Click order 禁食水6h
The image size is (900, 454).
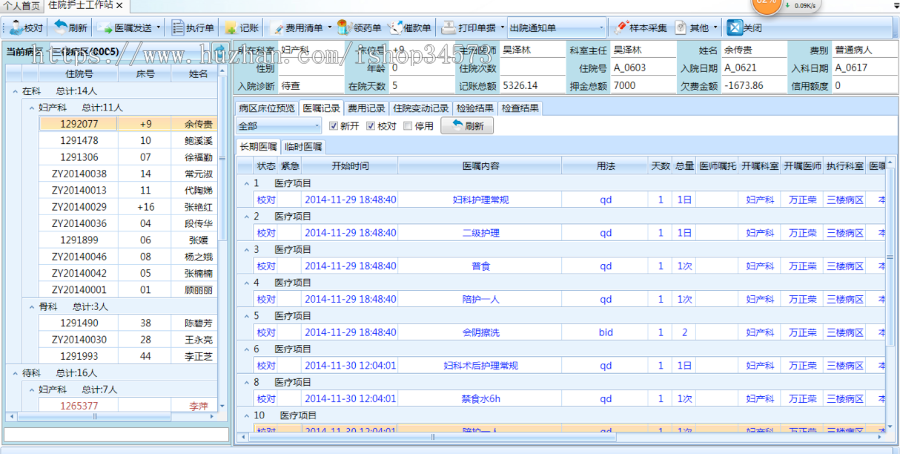pyautogui.click(x=480, y=398)
